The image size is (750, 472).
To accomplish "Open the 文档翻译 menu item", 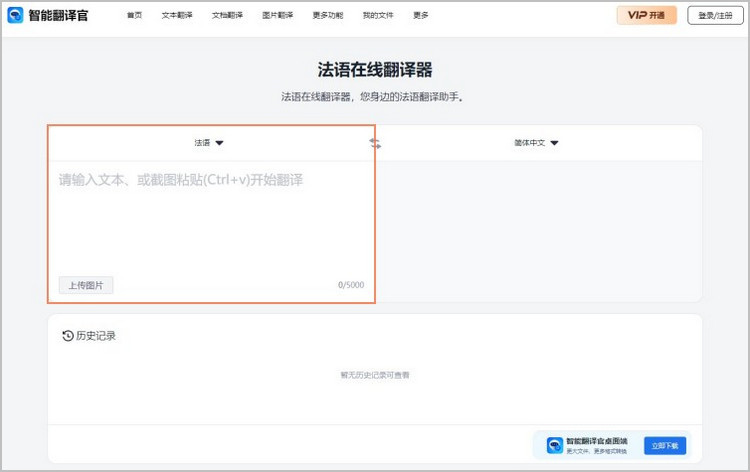I will pos(227,15).
